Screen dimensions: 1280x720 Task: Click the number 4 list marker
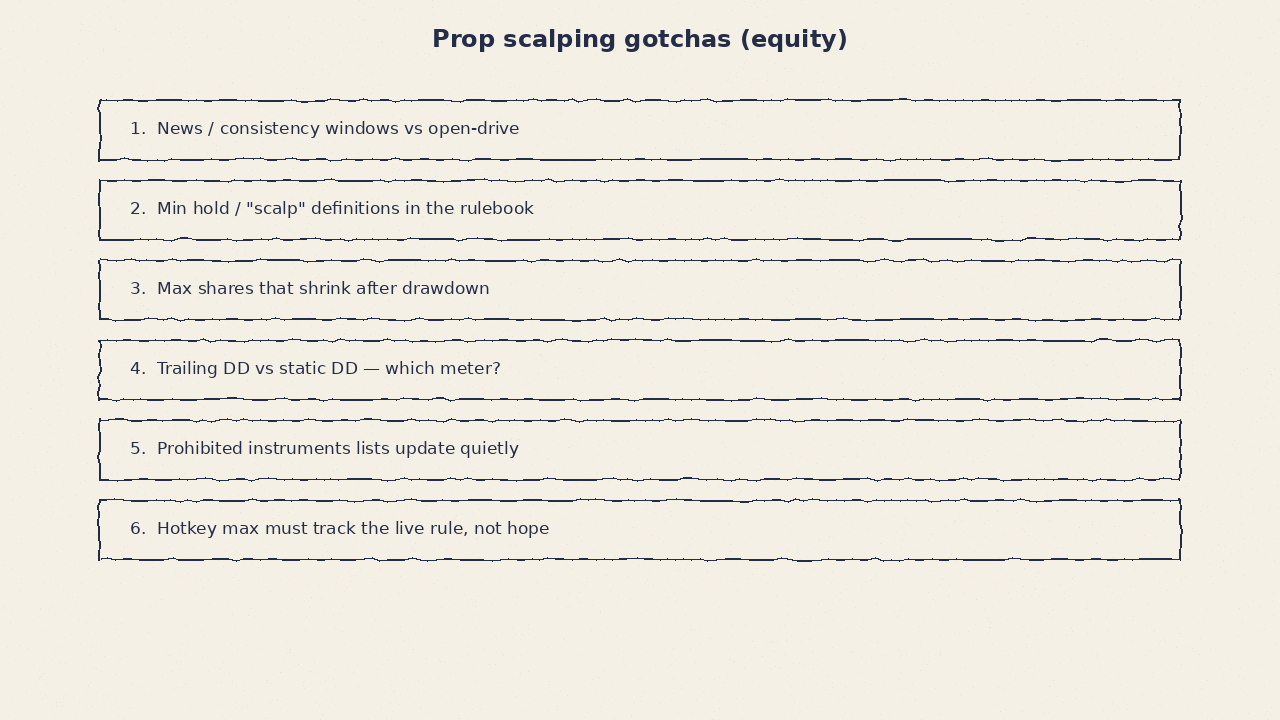pos(138,369)
